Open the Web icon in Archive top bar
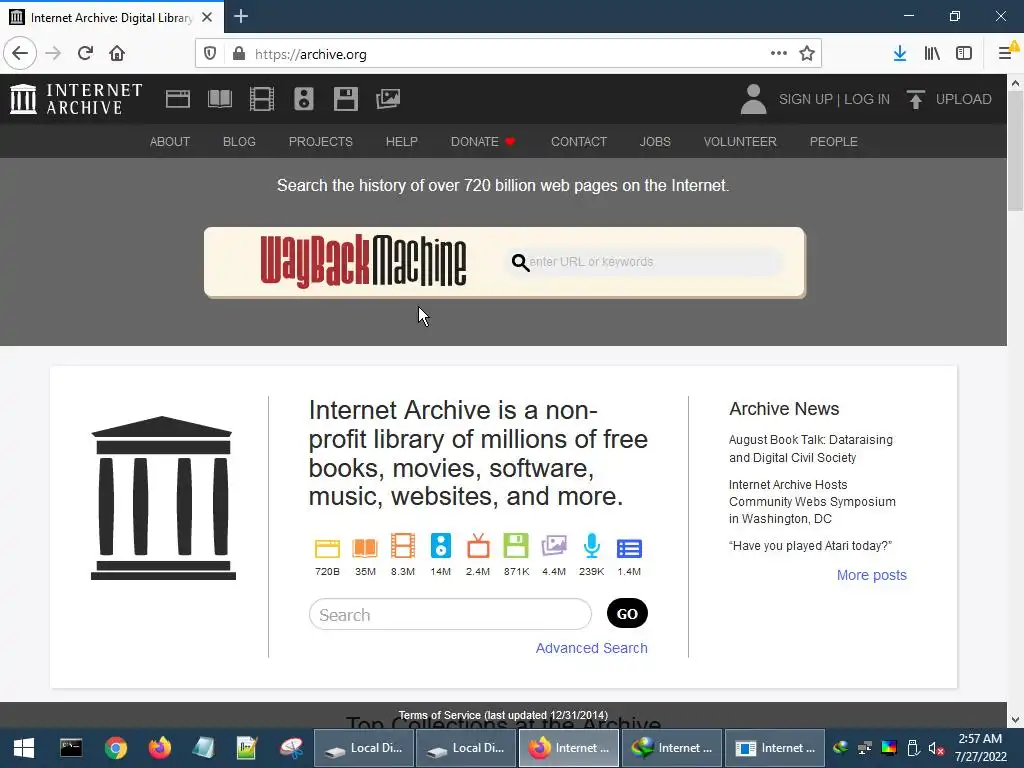 tap(178, 99)
